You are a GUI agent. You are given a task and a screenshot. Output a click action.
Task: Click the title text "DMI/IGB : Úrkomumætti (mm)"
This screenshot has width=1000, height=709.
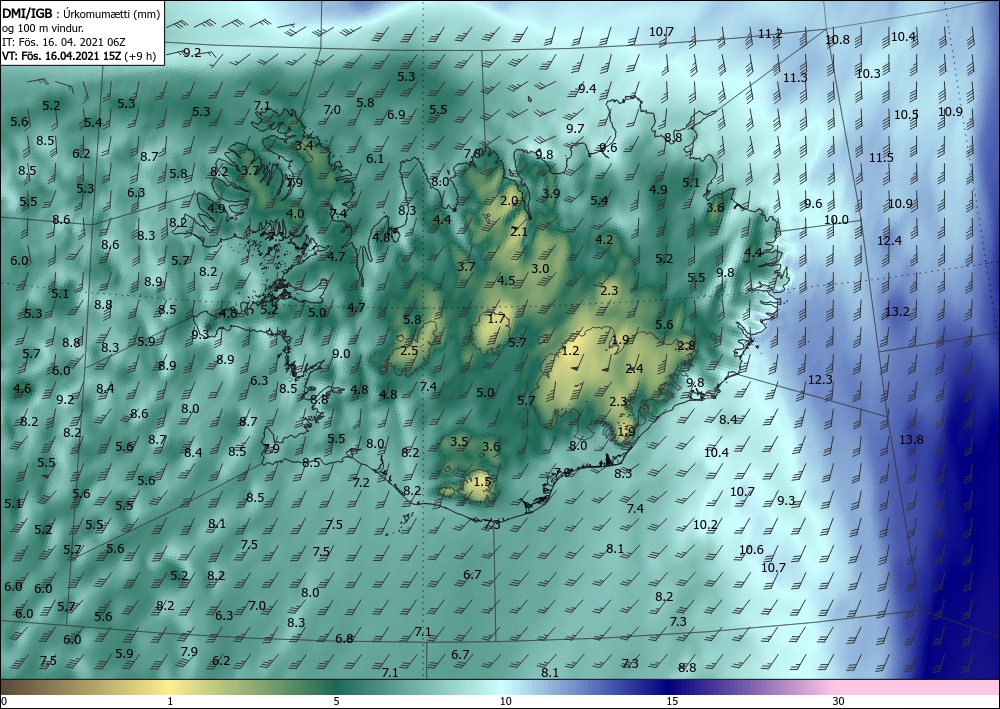[x=80, y=13]
